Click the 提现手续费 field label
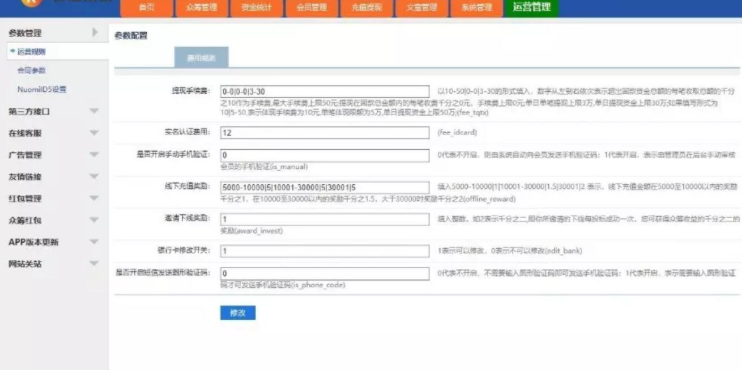Viewport: 744px width, 370px height. [191, 91]
